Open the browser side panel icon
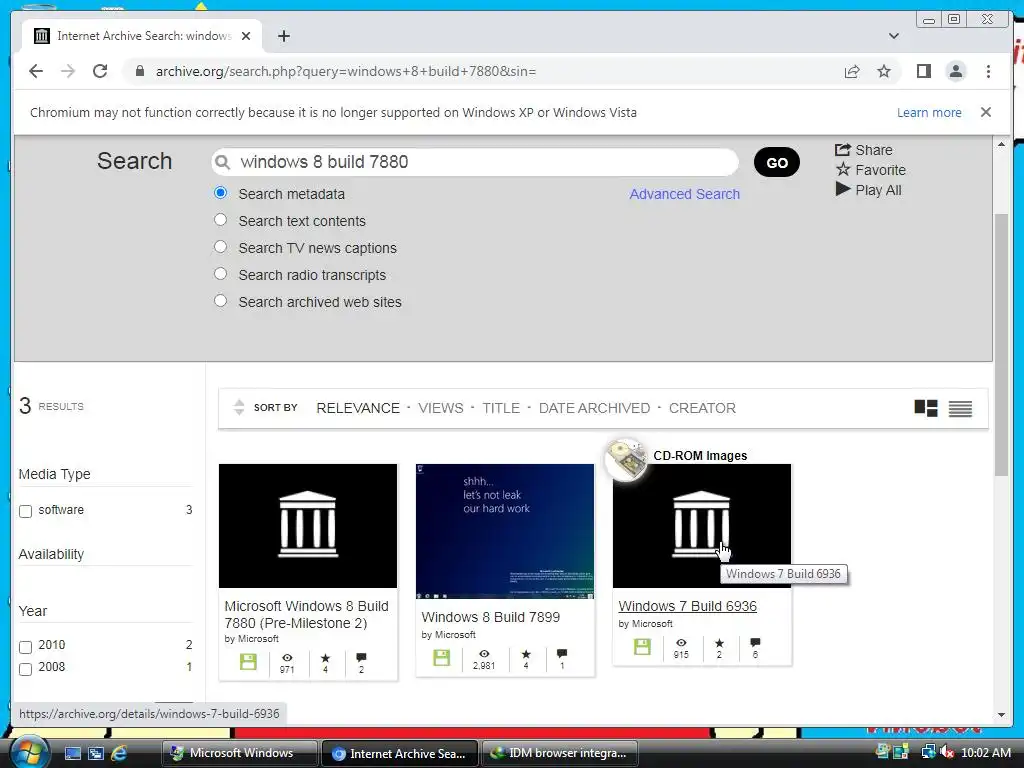1024x768 pixels. [x=923, y=71]
